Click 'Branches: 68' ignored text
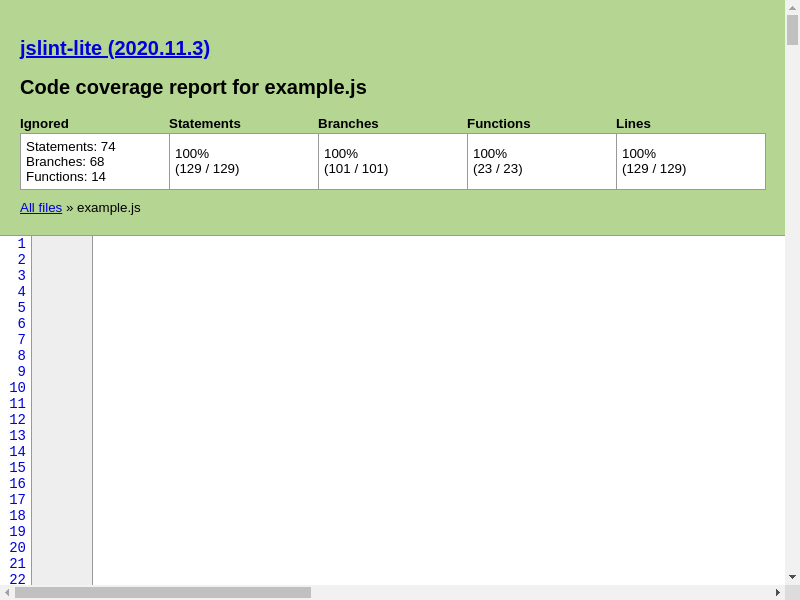Image resolution: width=800 pixels, height=600 pixels. [x=65, y=162]
